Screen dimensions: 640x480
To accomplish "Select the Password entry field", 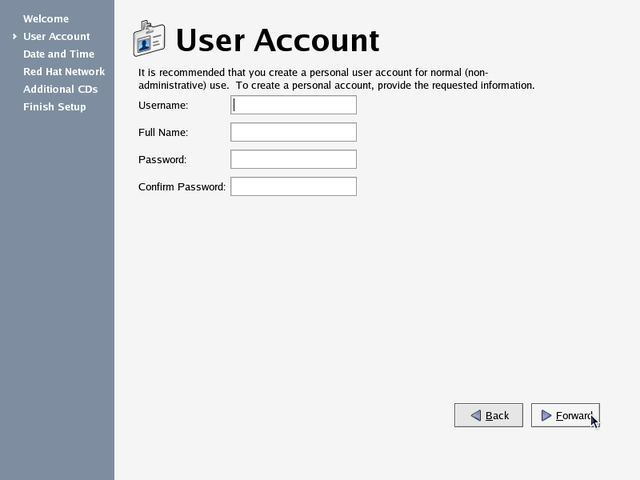I will 293,159.
